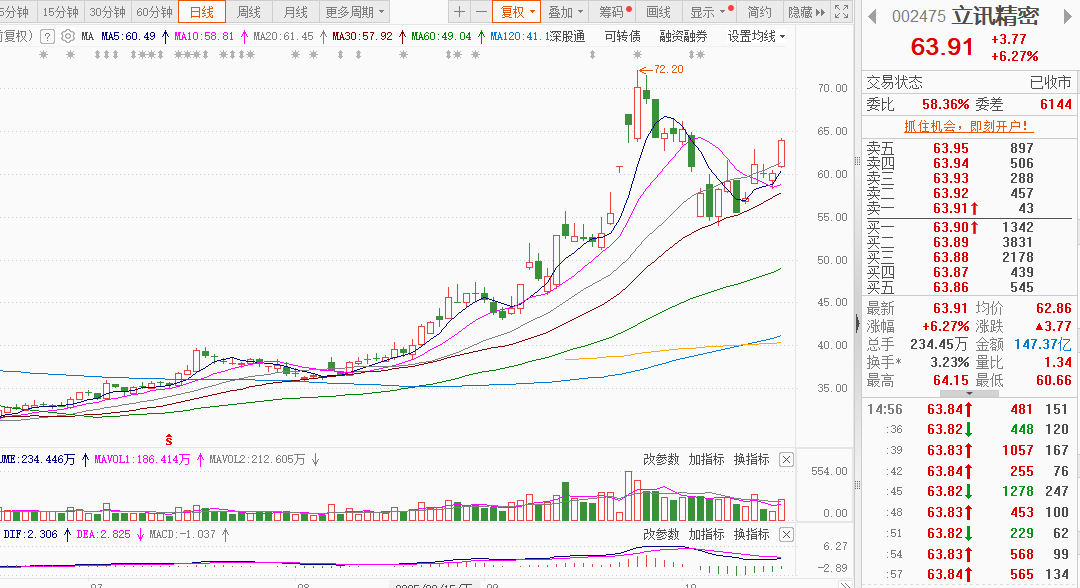Select 月线 monthly chart tab
This screenshot has width=1080, height=588.
click(295, 12)
